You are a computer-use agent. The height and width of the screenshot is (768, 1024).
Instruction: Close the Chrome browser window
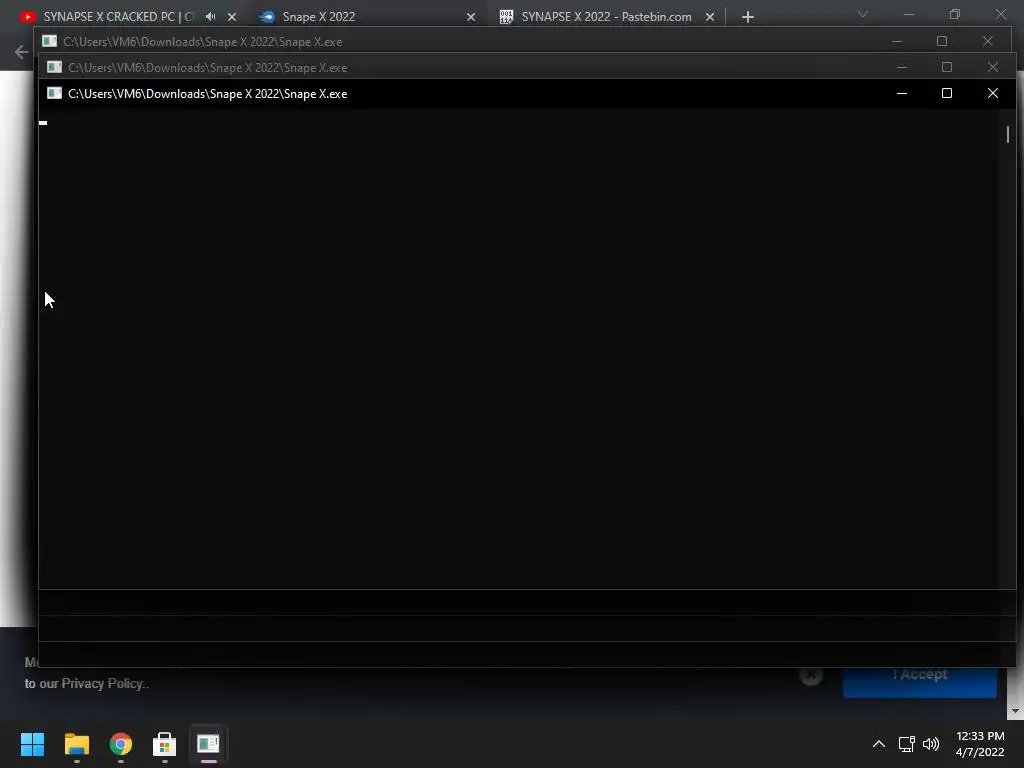(x=1000, y=14)
